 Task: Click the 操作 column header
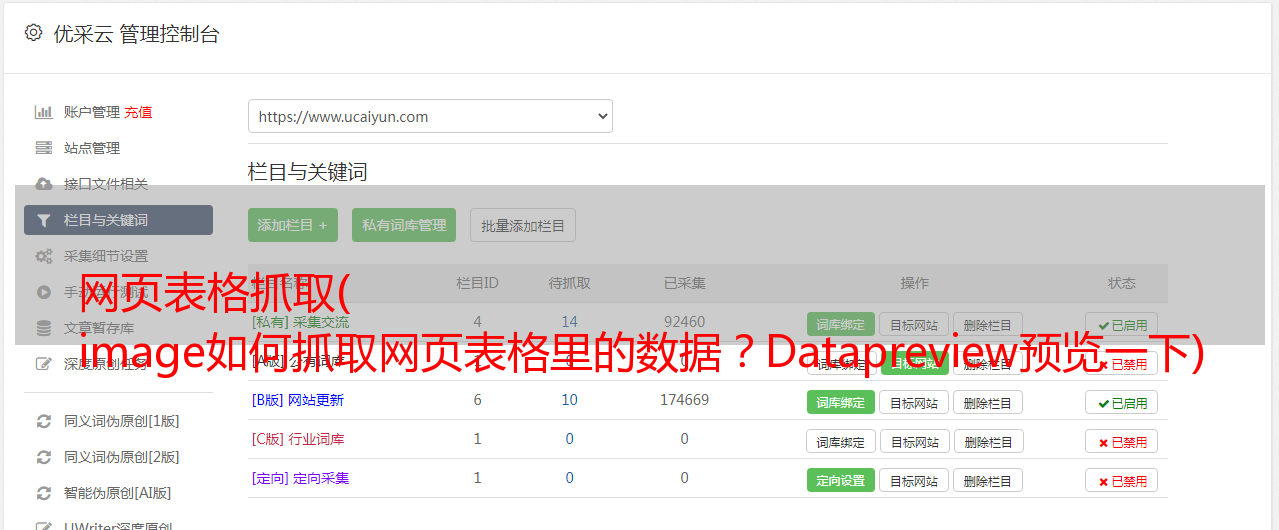(914, 283)
